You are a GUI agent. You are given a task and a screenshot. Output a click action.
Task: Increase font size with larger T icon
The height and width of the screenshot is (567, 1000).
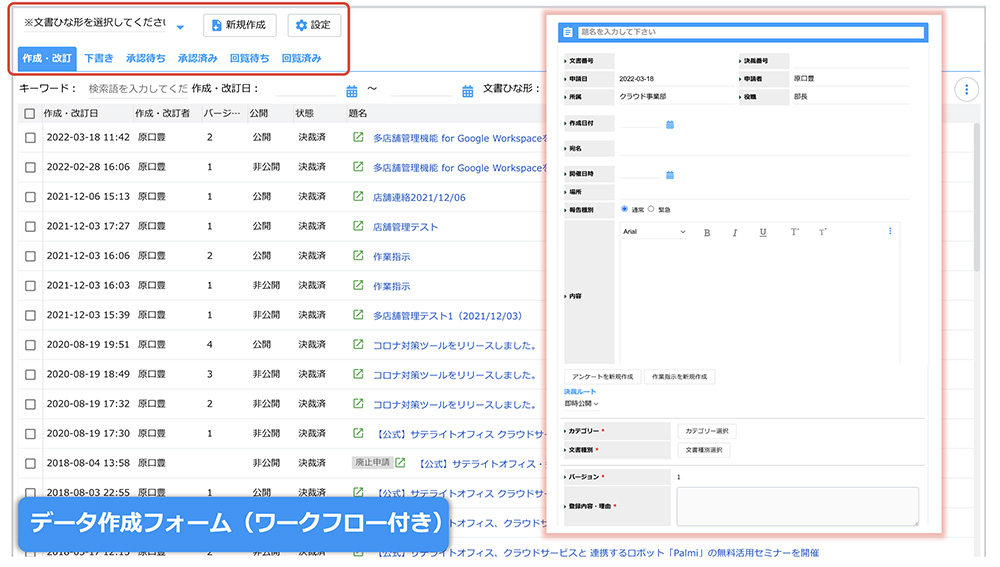794,232
